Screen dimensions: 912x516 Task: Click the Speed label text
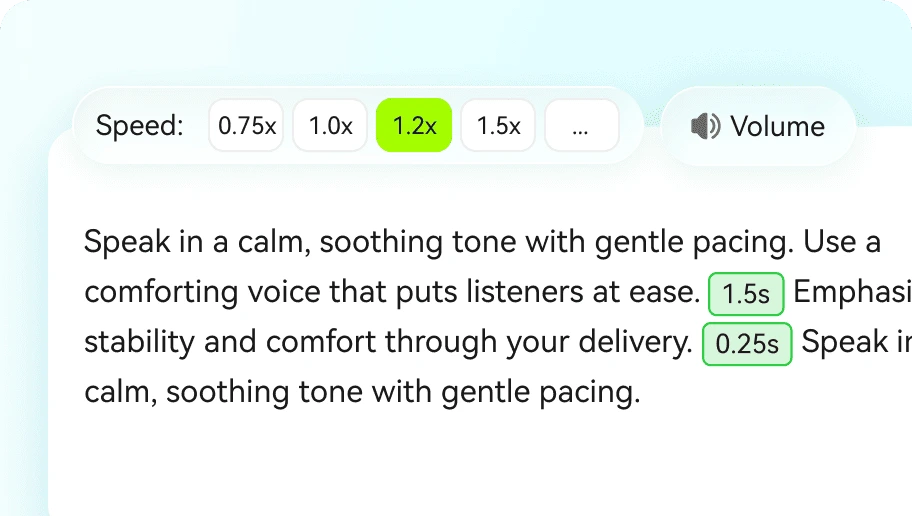click(x=140, y=126)
